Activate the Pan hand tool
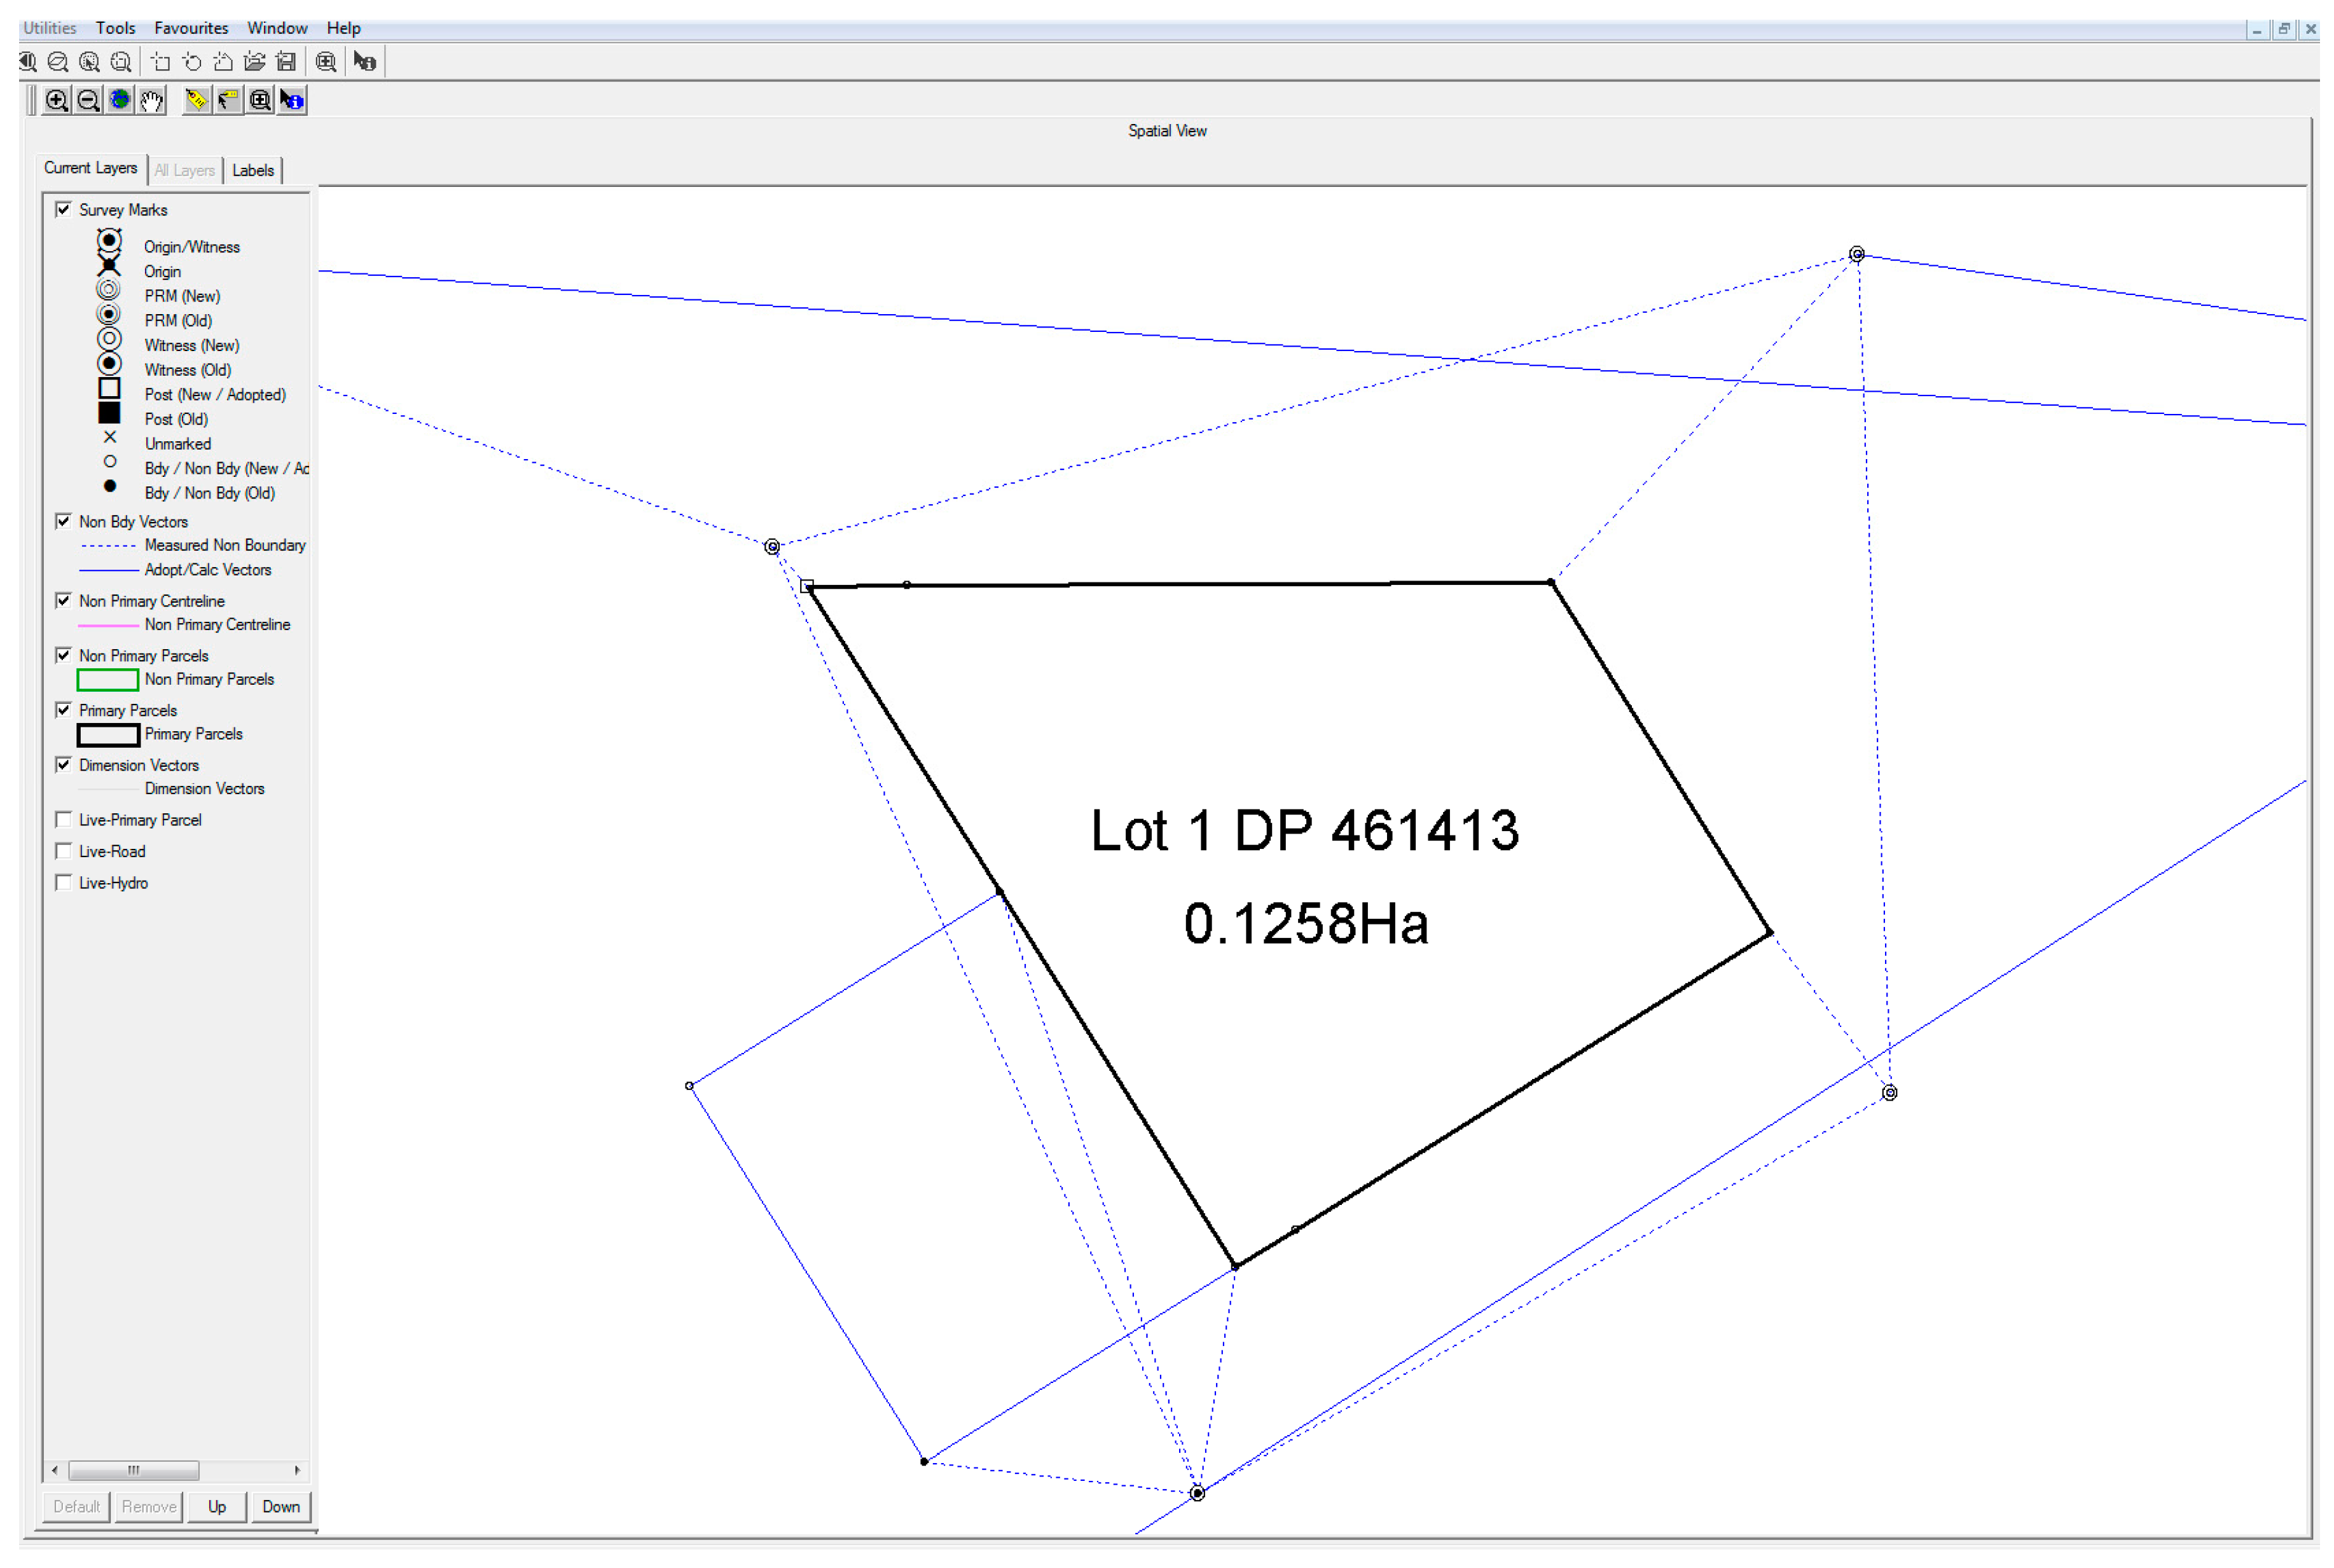Image resolution: width=2334 pixels, height=1568 pixels. click(x=151, y=100)
